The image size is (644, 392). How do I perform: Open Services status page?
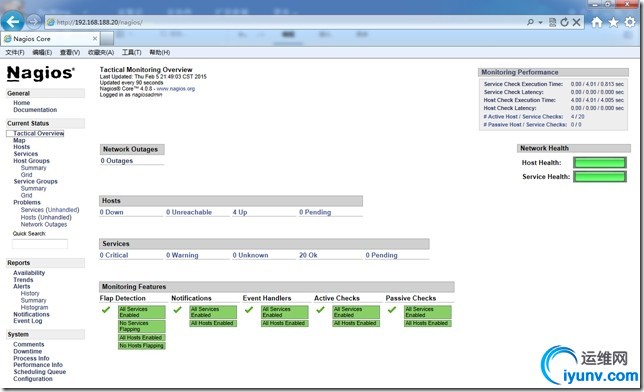pos(25,154)
